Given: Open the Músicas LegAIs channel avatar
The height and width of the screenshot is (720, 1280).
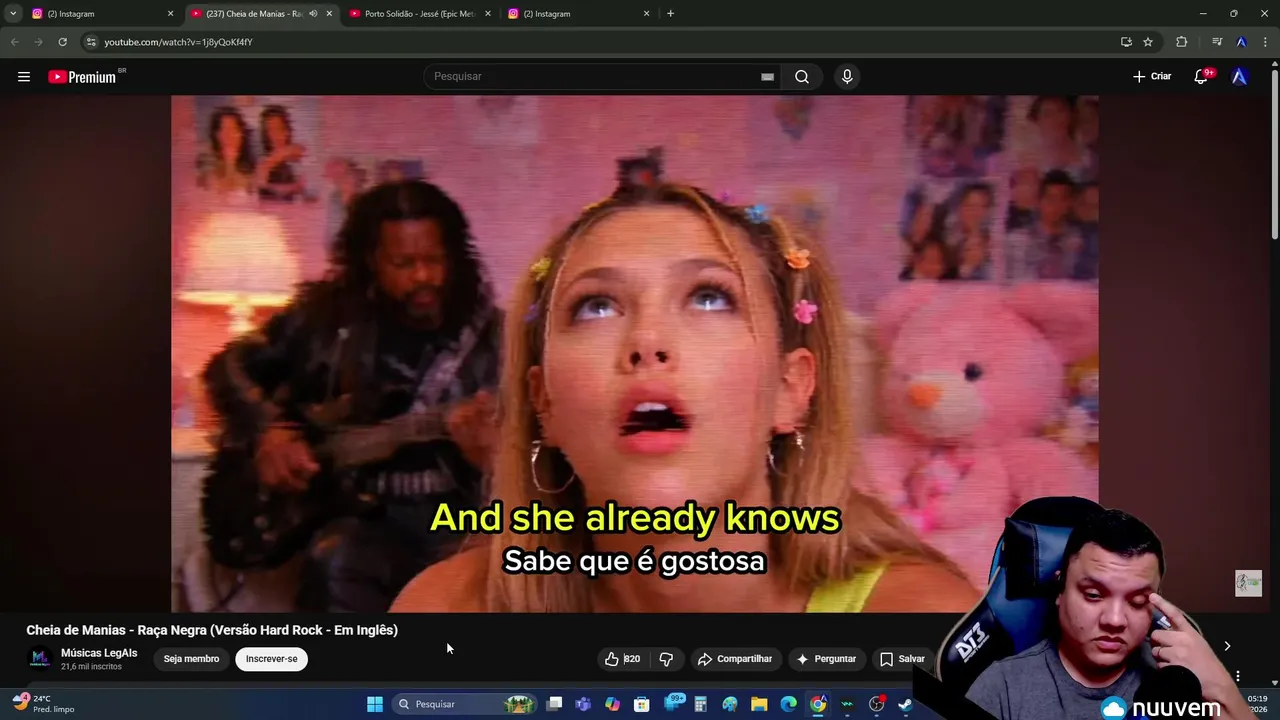Looking at the screenshot, I should 40,658.
